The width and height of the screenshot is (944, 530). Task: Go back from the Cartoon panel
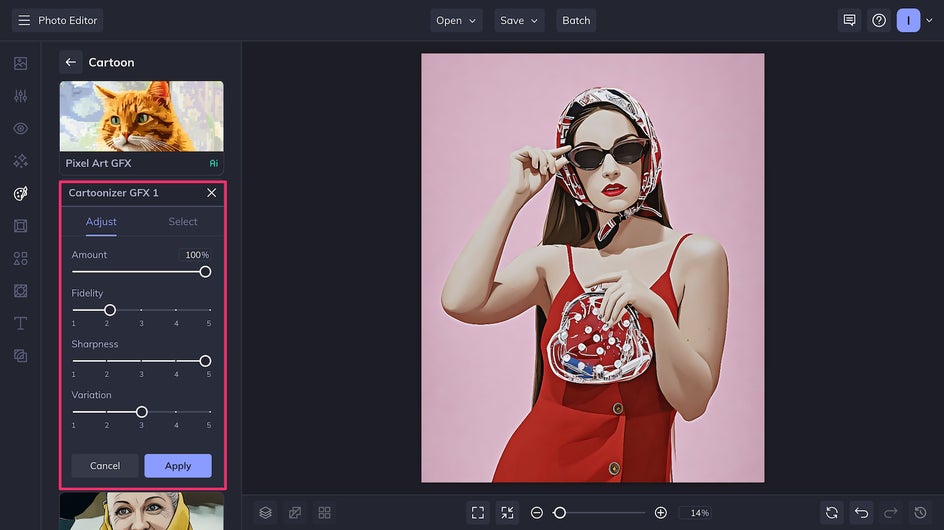(70, 62)
